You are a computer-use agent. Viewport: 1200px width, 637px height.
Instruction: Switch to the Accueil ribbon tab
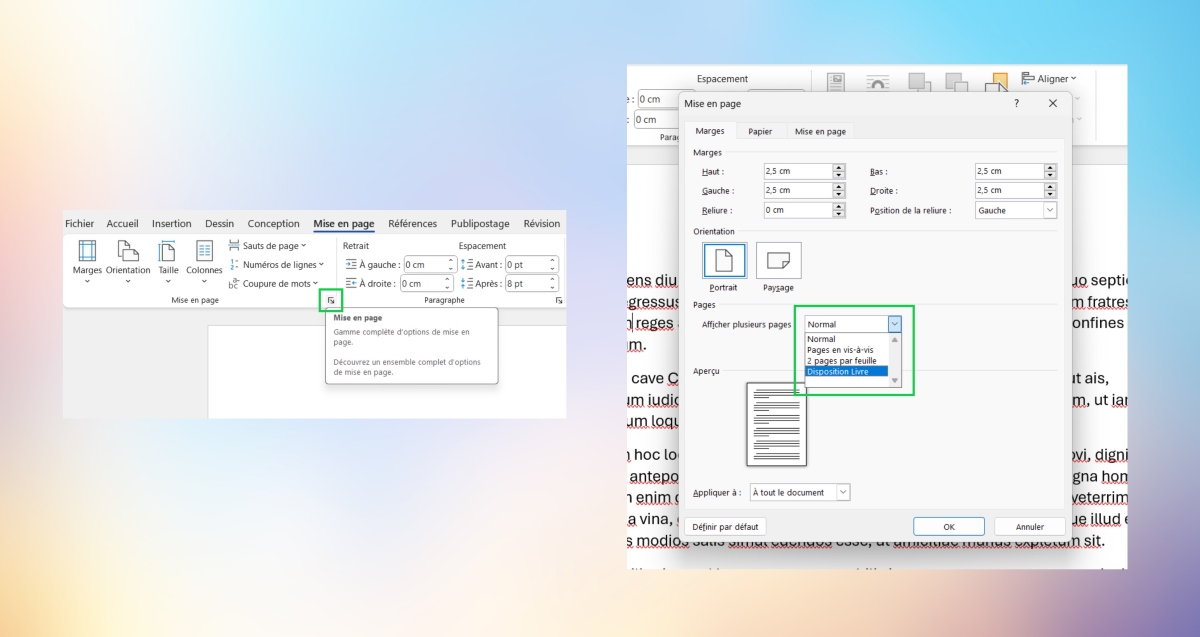(x=123, y=224)
